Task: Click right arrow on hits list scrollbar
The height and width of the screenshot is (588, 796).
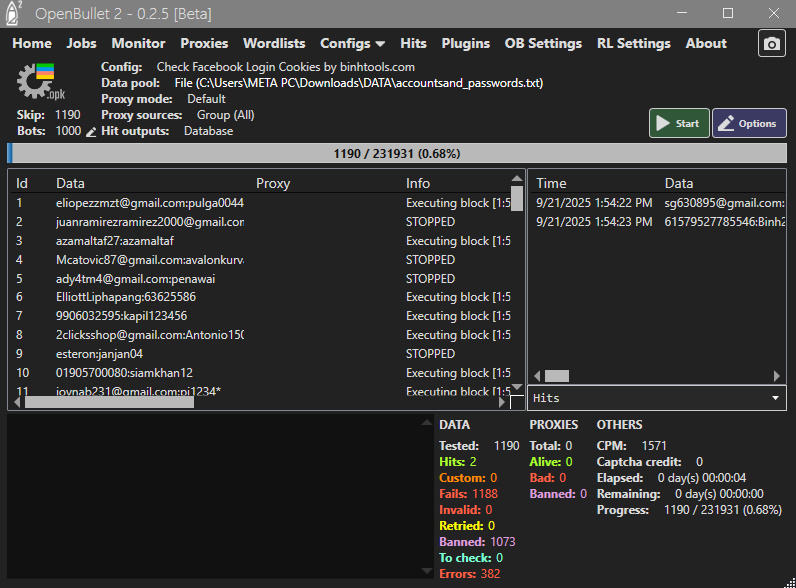Action: tap(778, 376)
